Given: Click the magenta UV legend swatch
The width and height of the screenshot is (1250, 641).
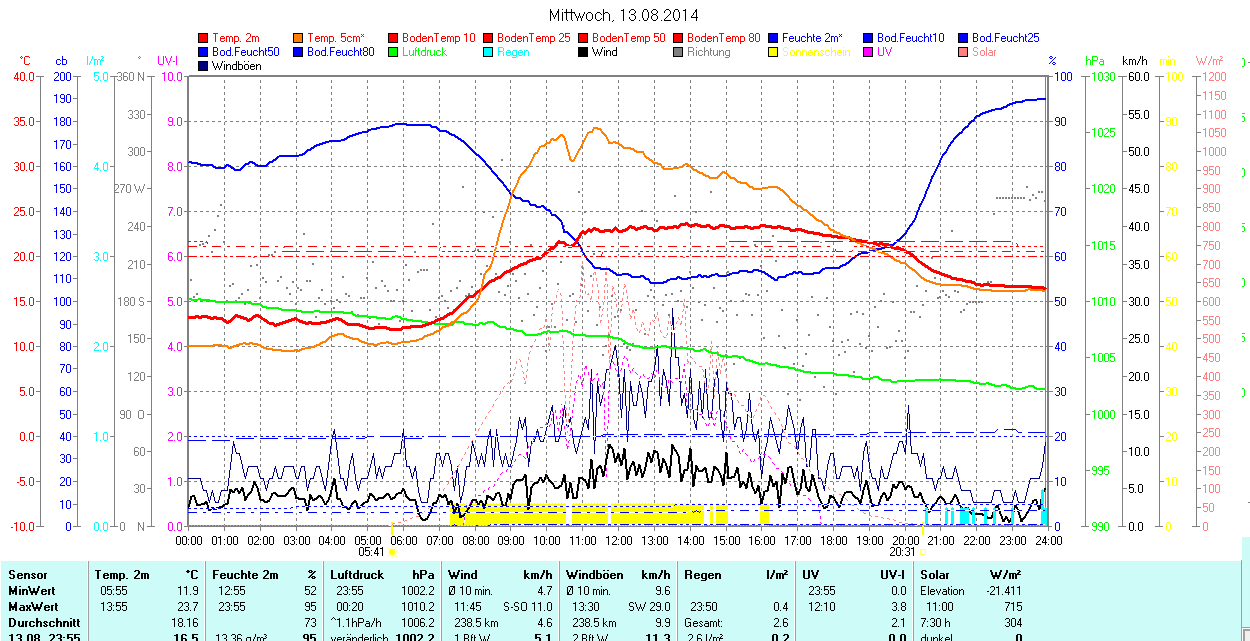Looking at the screenshot, I should (868, 52).
